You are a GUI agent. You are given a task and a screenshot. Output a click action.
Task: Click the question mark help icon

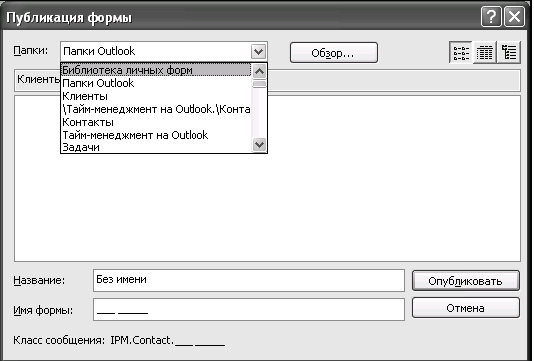[x=491, y=17]
